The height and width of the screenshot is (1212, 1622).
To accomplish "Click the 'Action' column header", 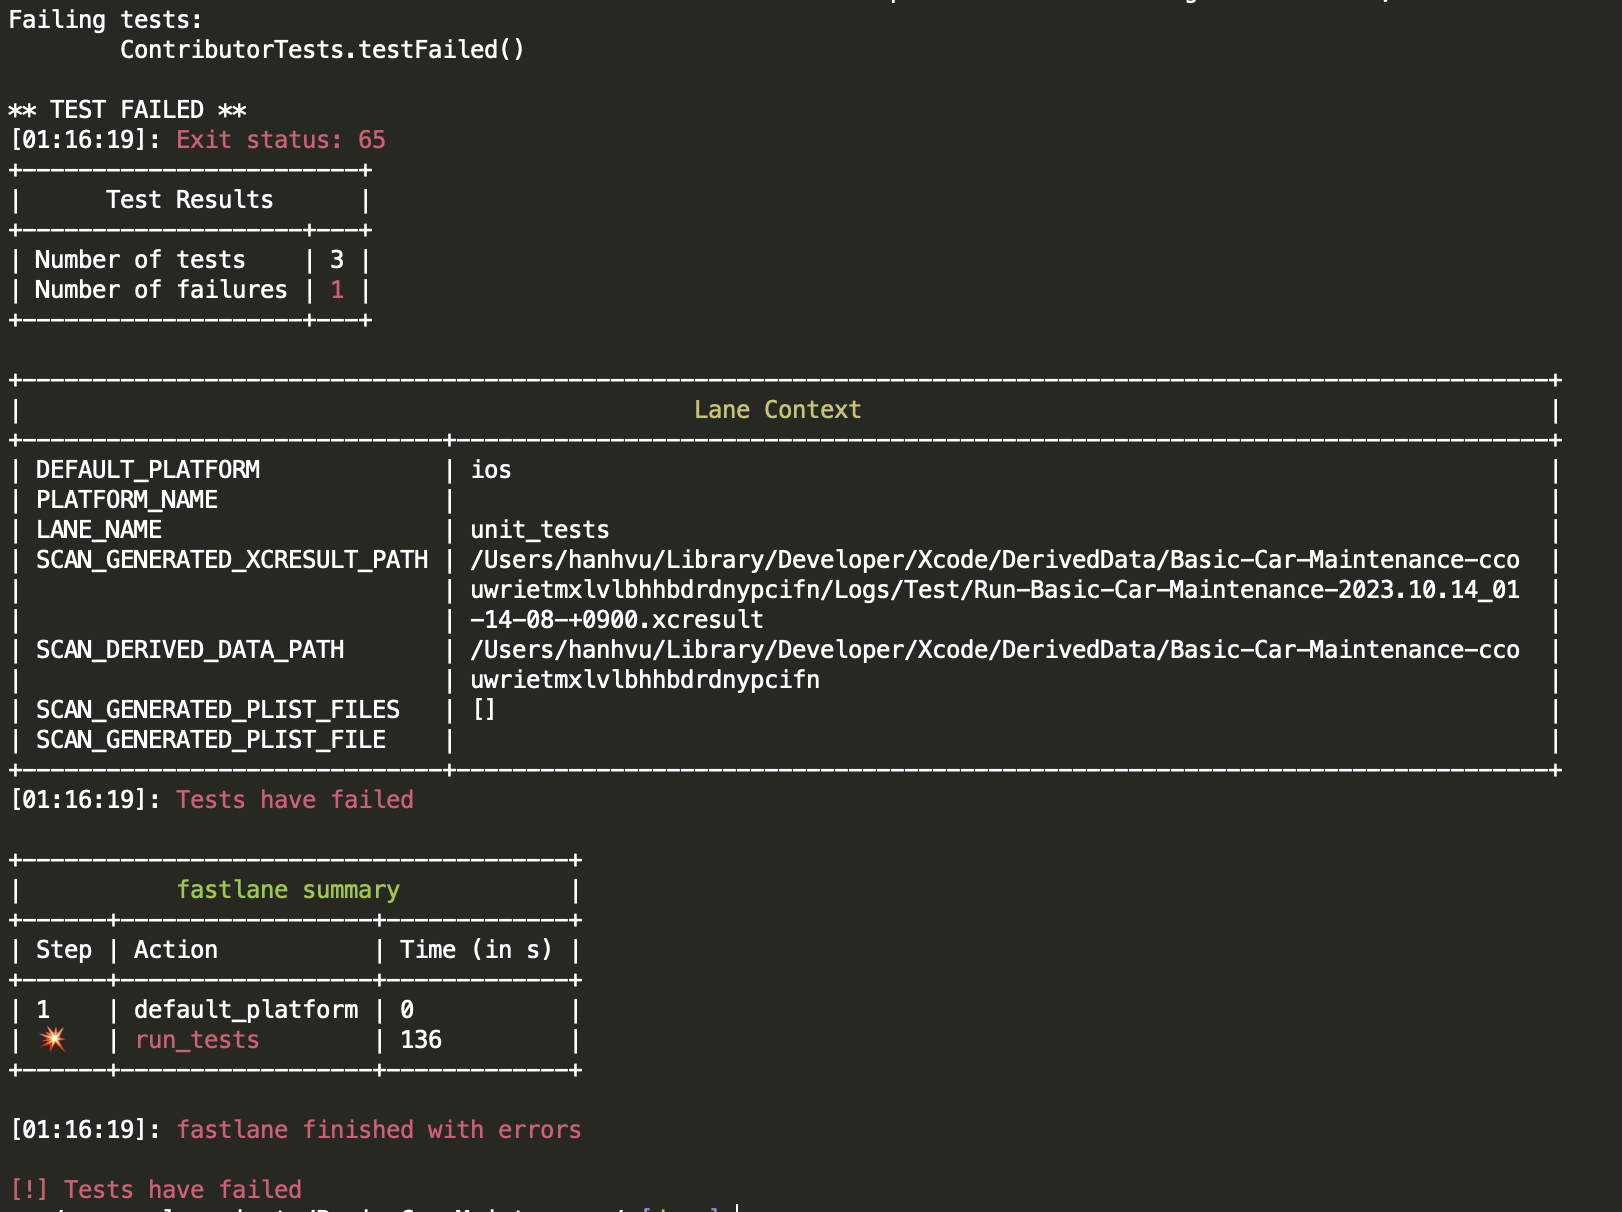I will click(x=176, y=950).
